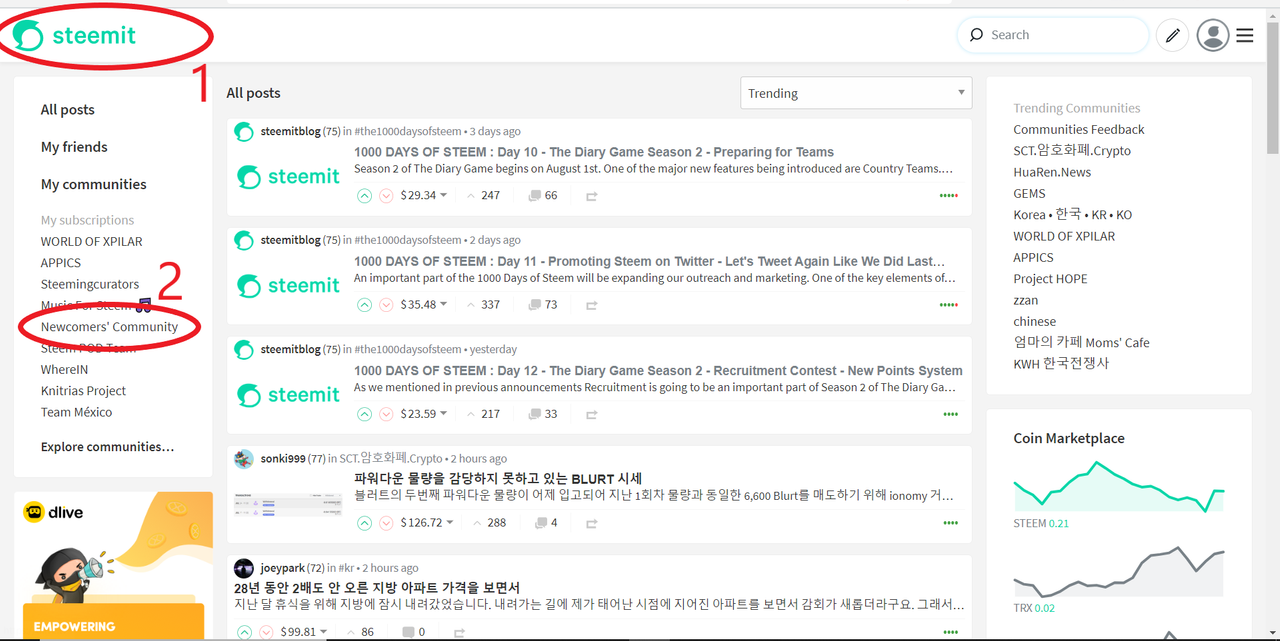Screen dimensions: 1280x641
Task: Click the TRX price chart
Action: click(1118, 572)
